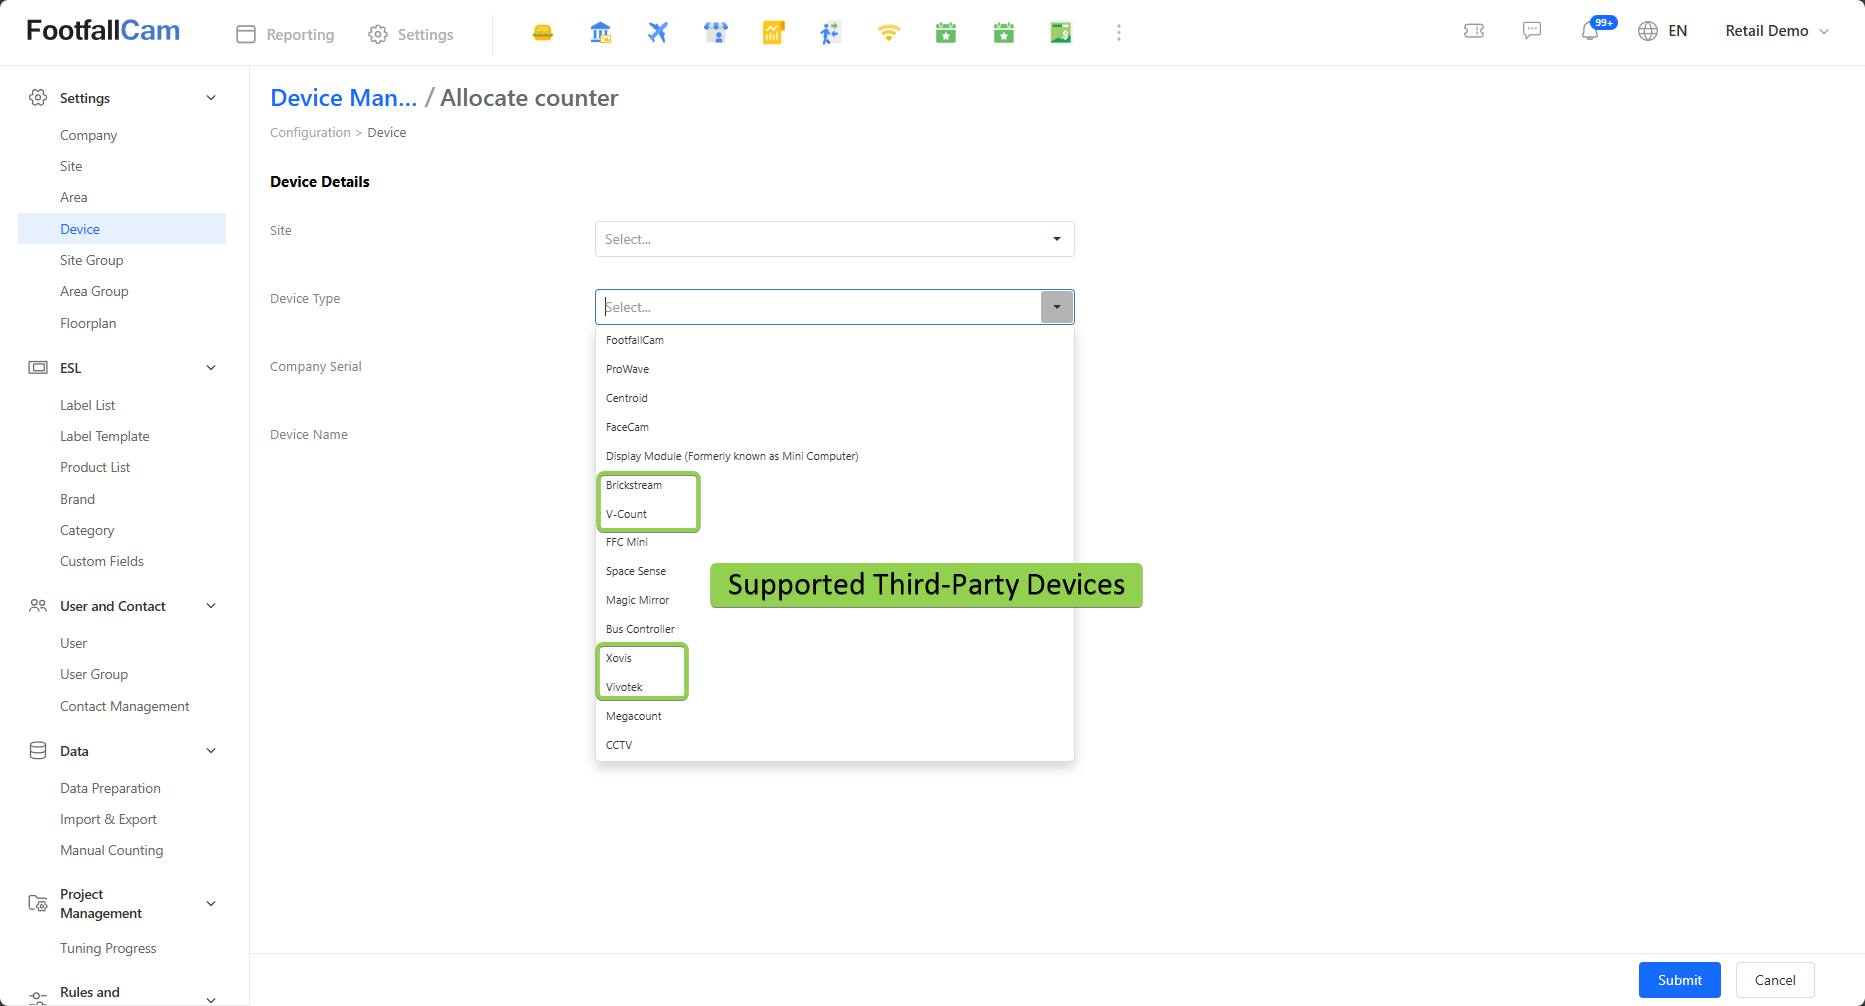Select FaceCam device type option

(x=834, y=427)
